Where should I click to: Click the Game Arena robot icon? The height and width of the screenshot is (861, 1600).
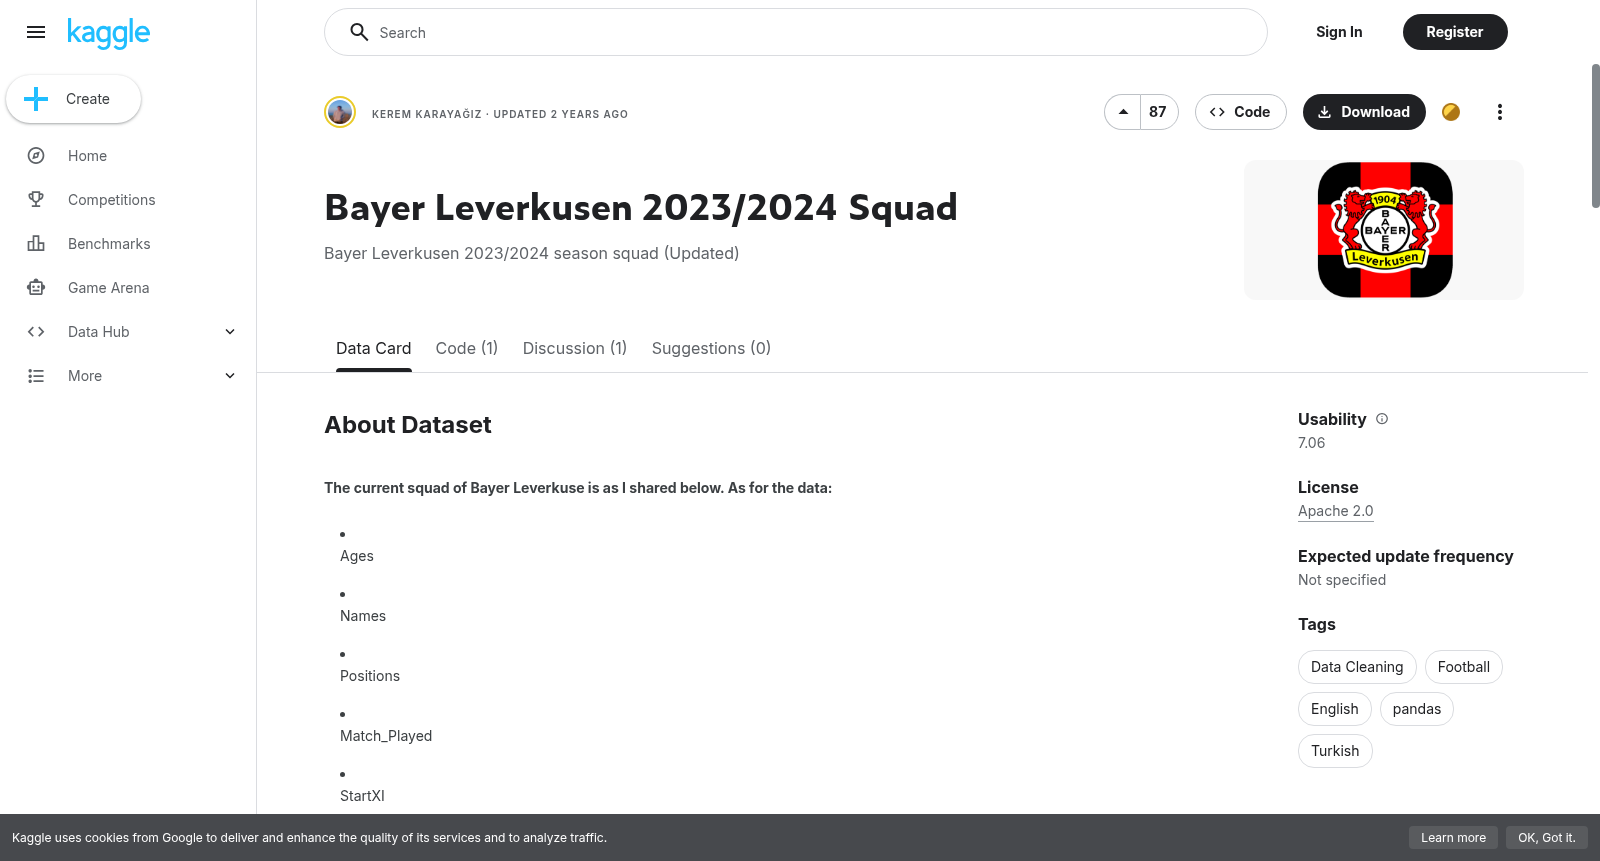coord(36,288)
